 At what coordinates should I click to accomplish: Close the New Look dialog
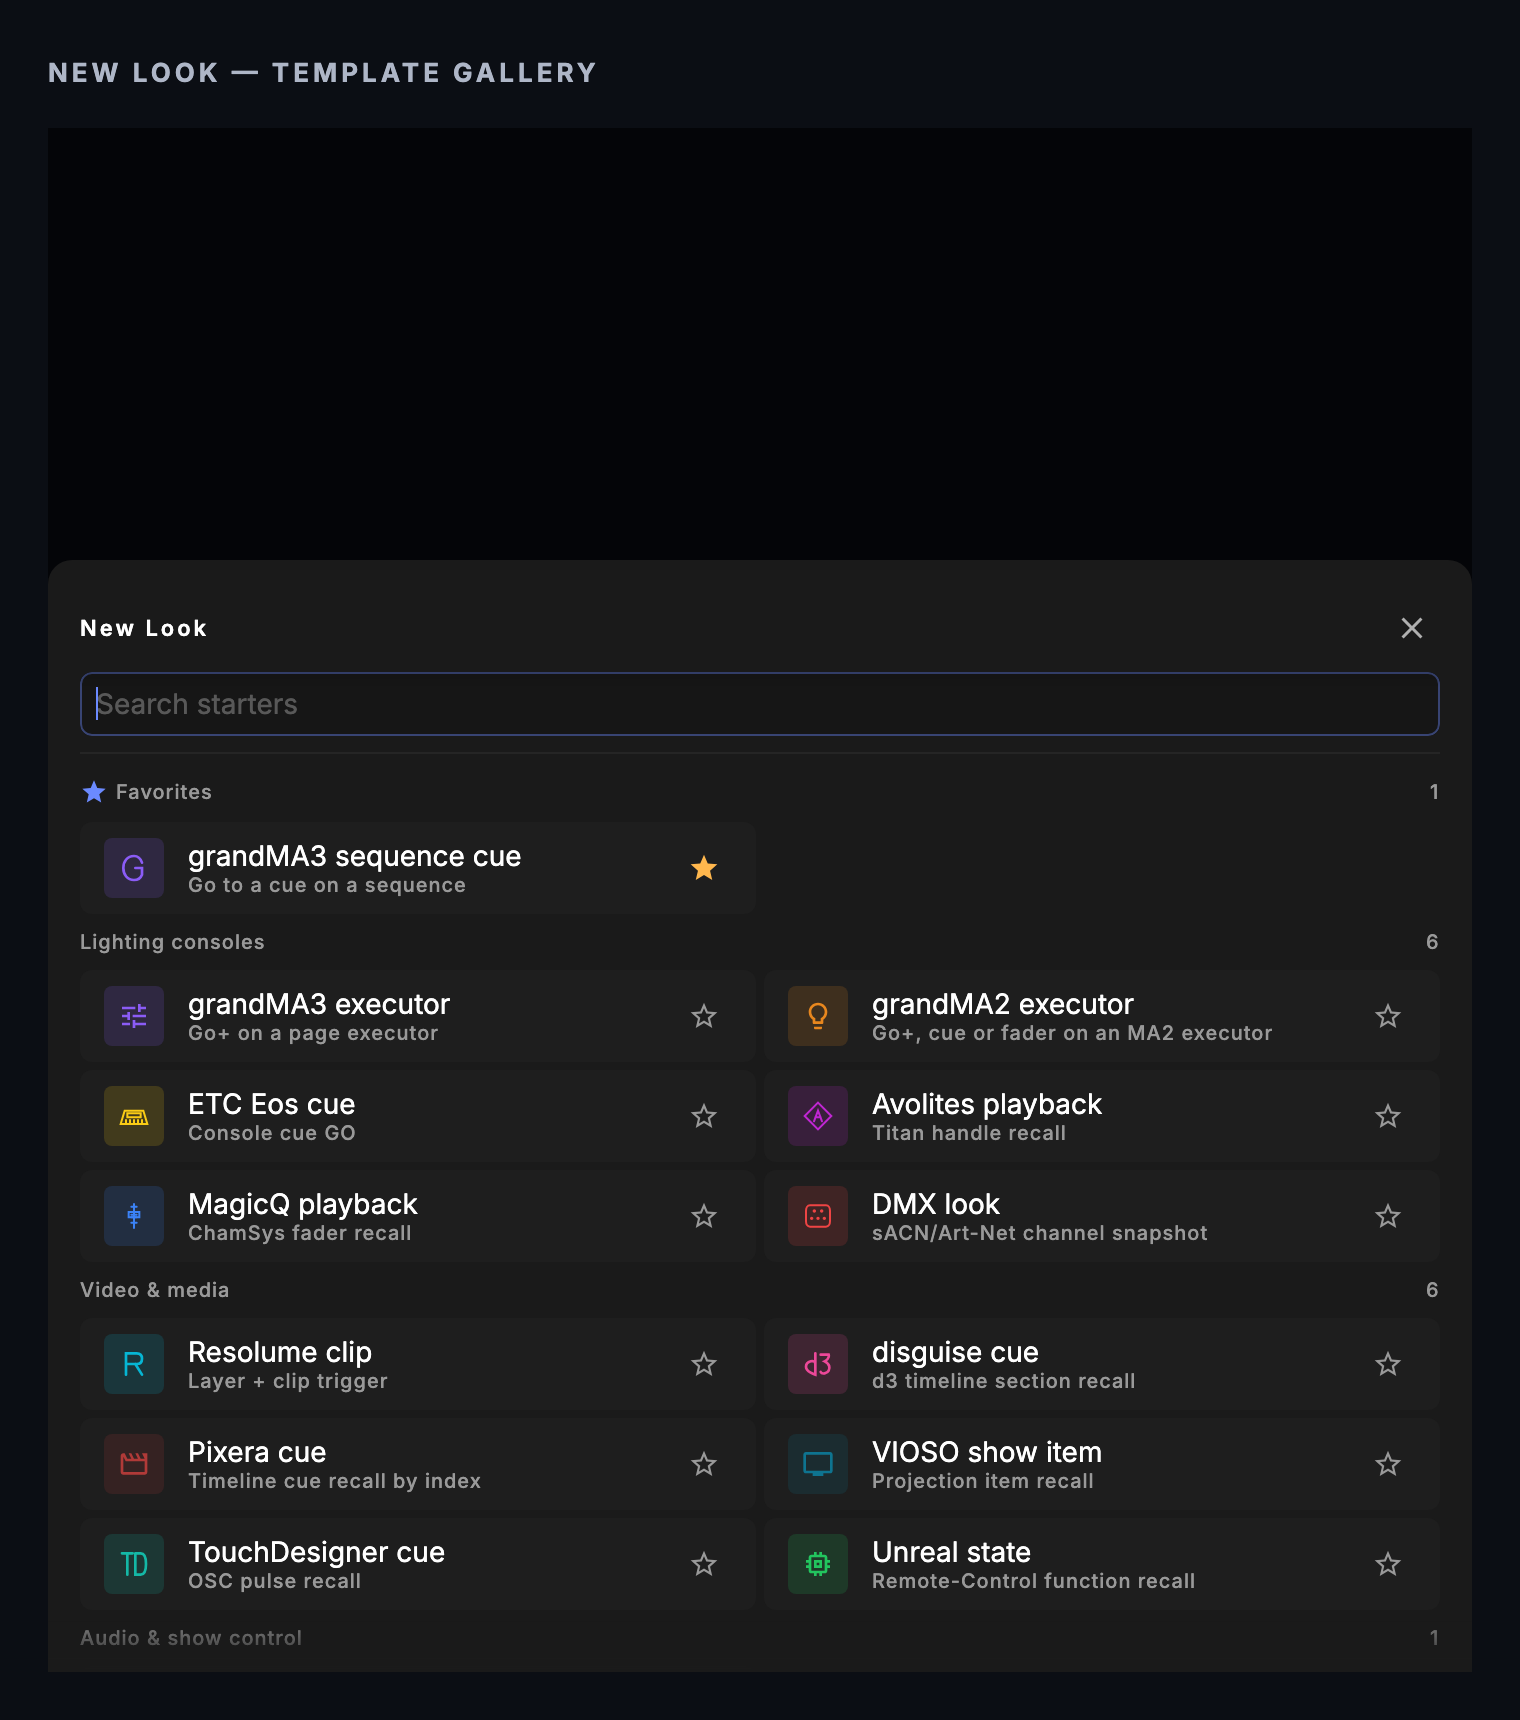(1412, 628)
